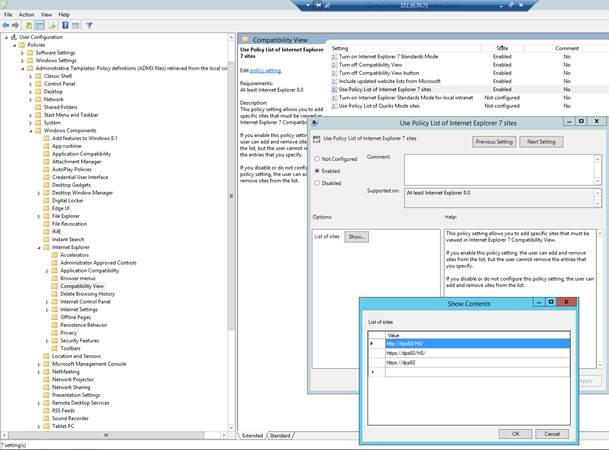The image size is (609, 450).
Task: Expand the NetMeeting tree node
Action: point(39,372)
